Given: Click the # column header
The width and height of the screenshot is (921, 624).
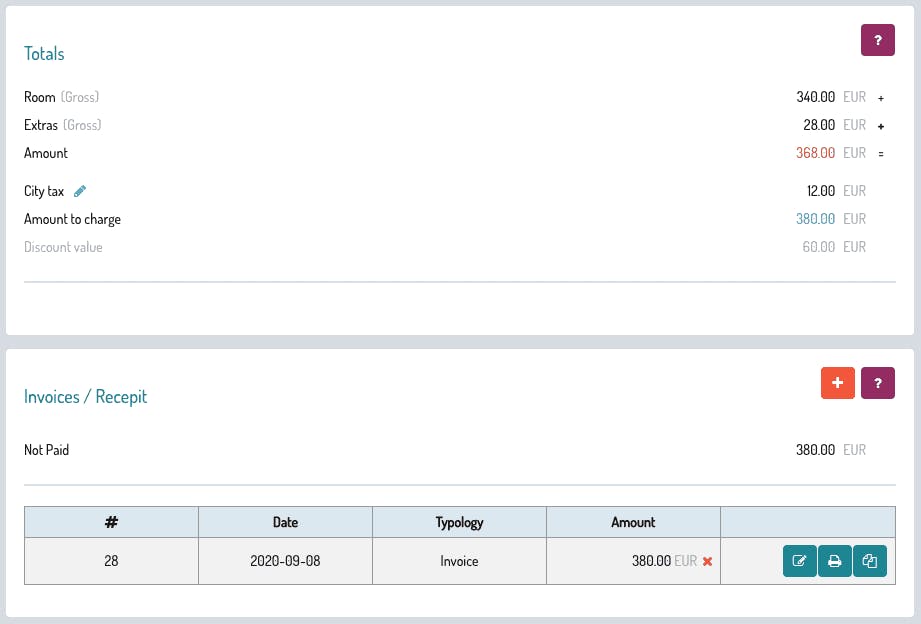Looking at the screenshot, I should 111,522.
